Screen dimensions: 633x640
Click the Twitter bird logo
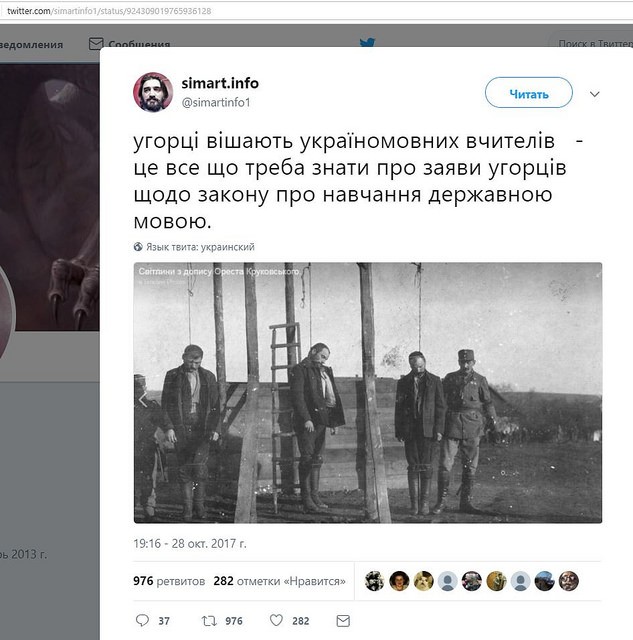pos(367,42)
